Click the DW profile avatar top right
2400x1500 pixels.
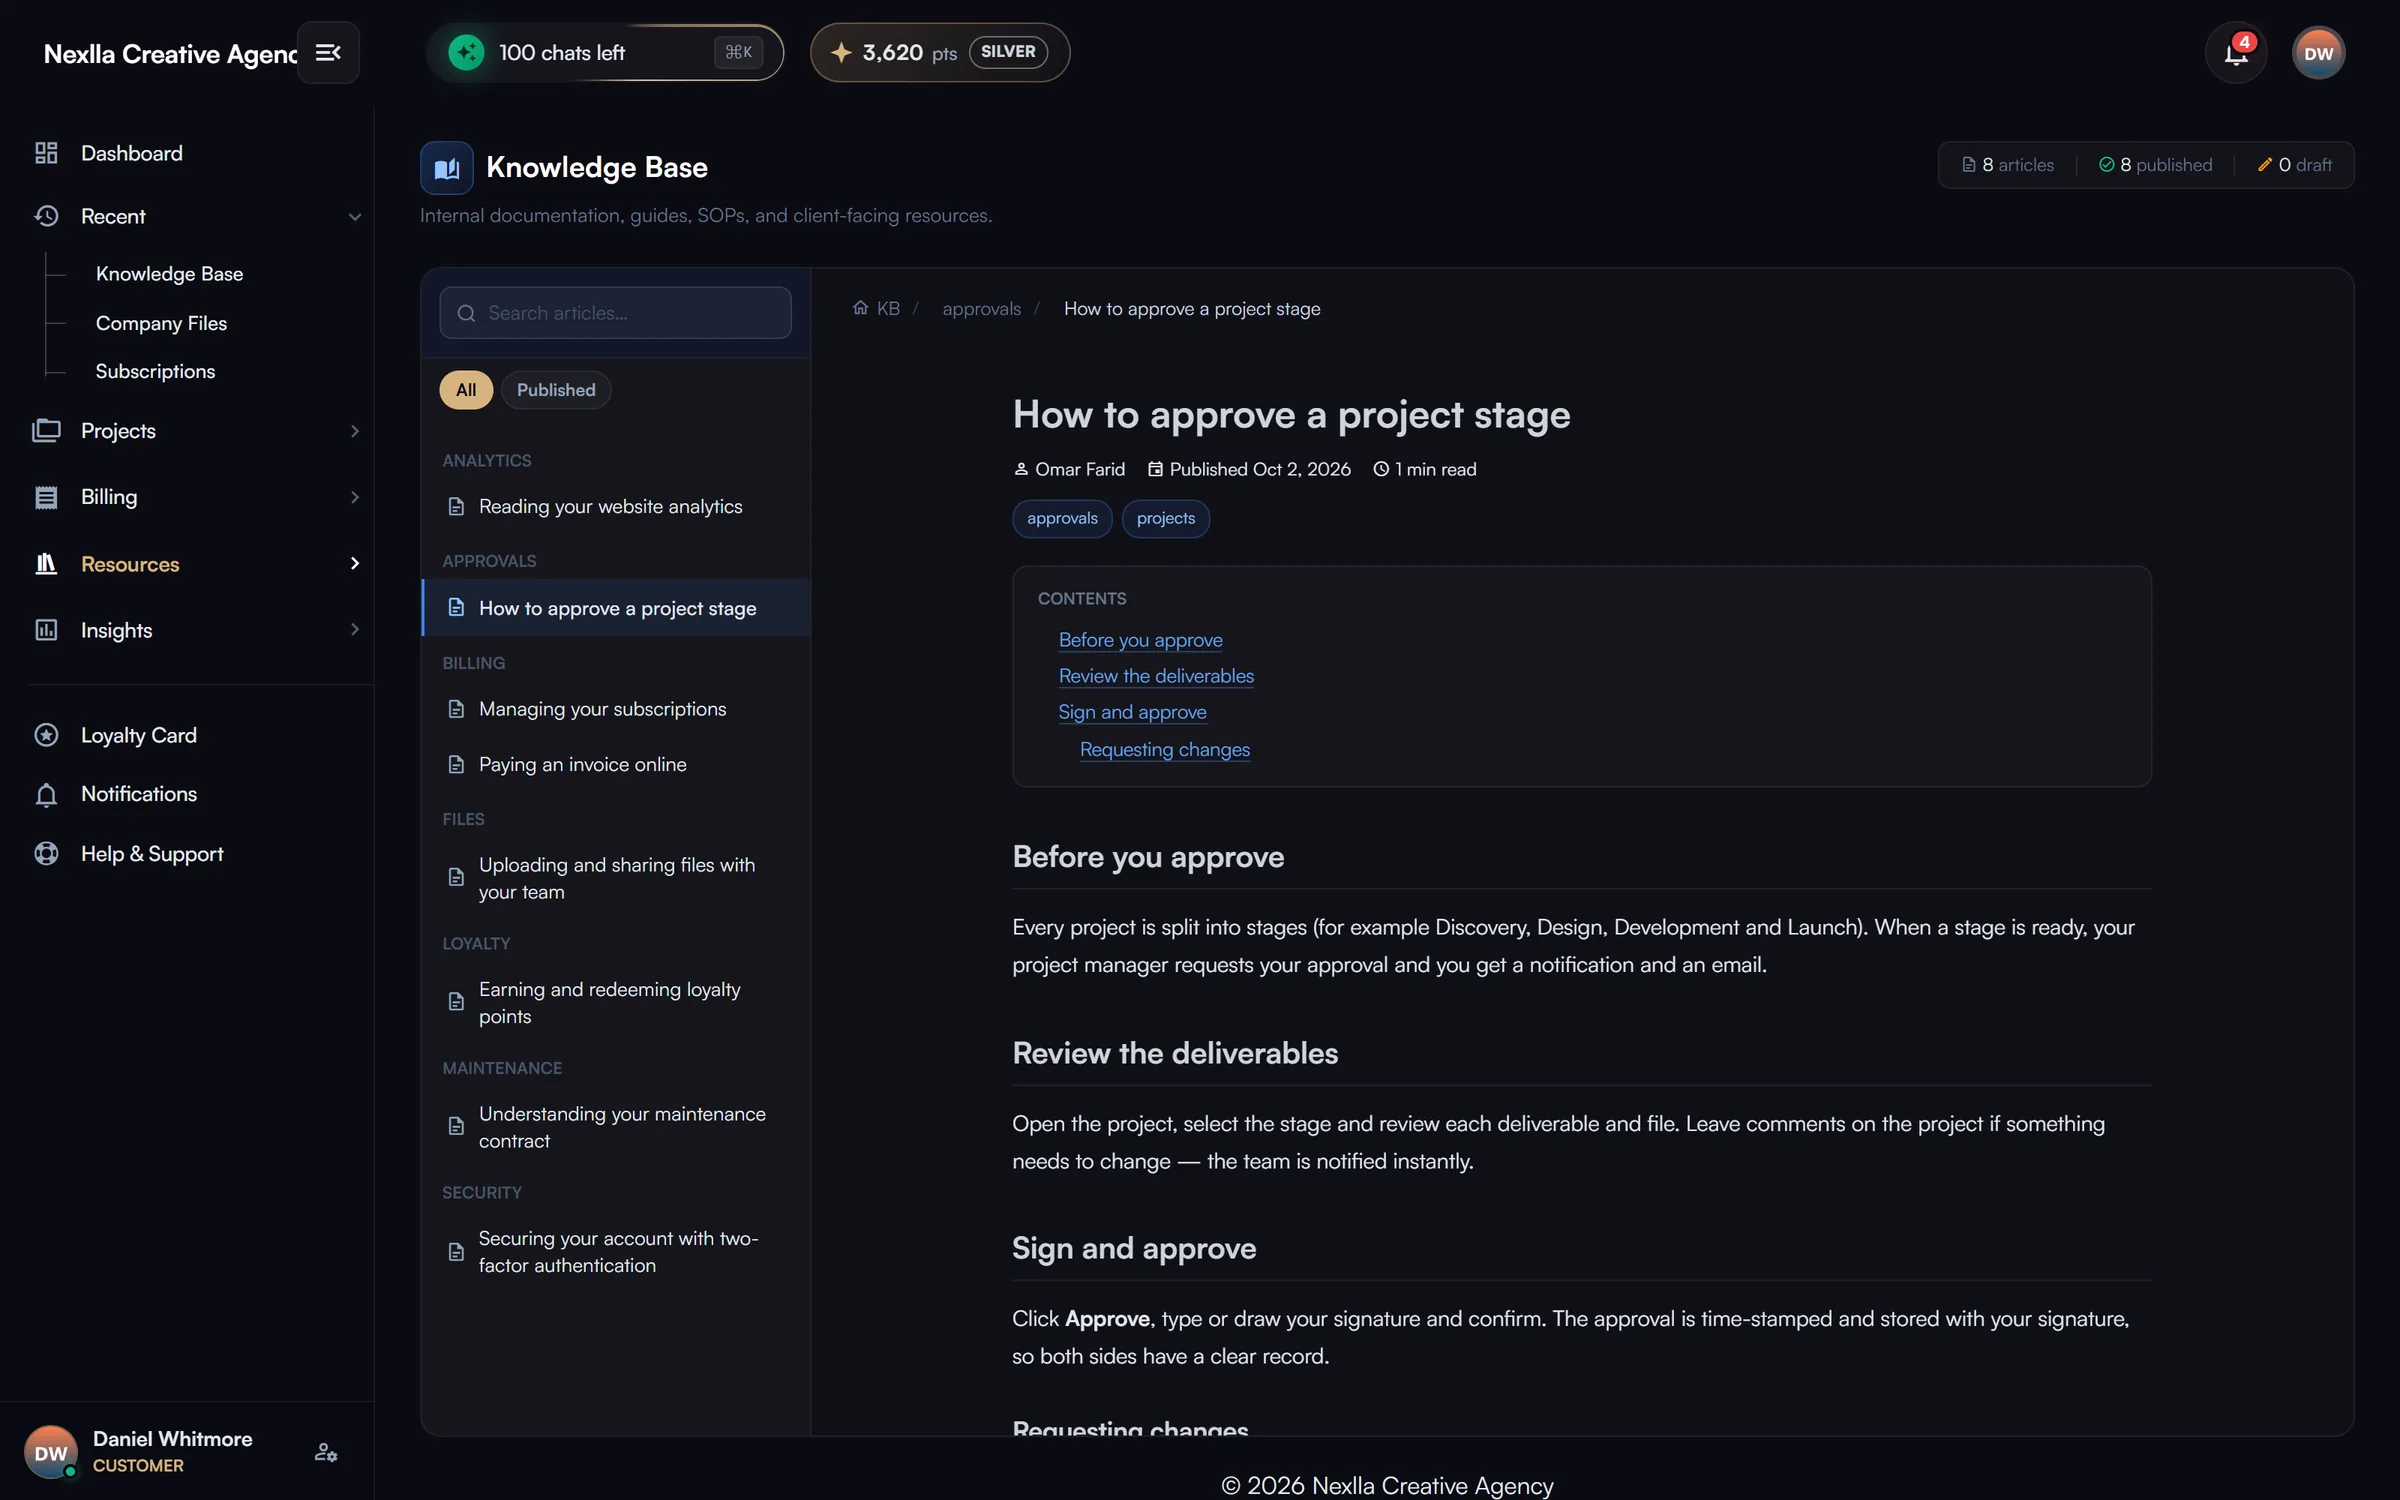2318,53
